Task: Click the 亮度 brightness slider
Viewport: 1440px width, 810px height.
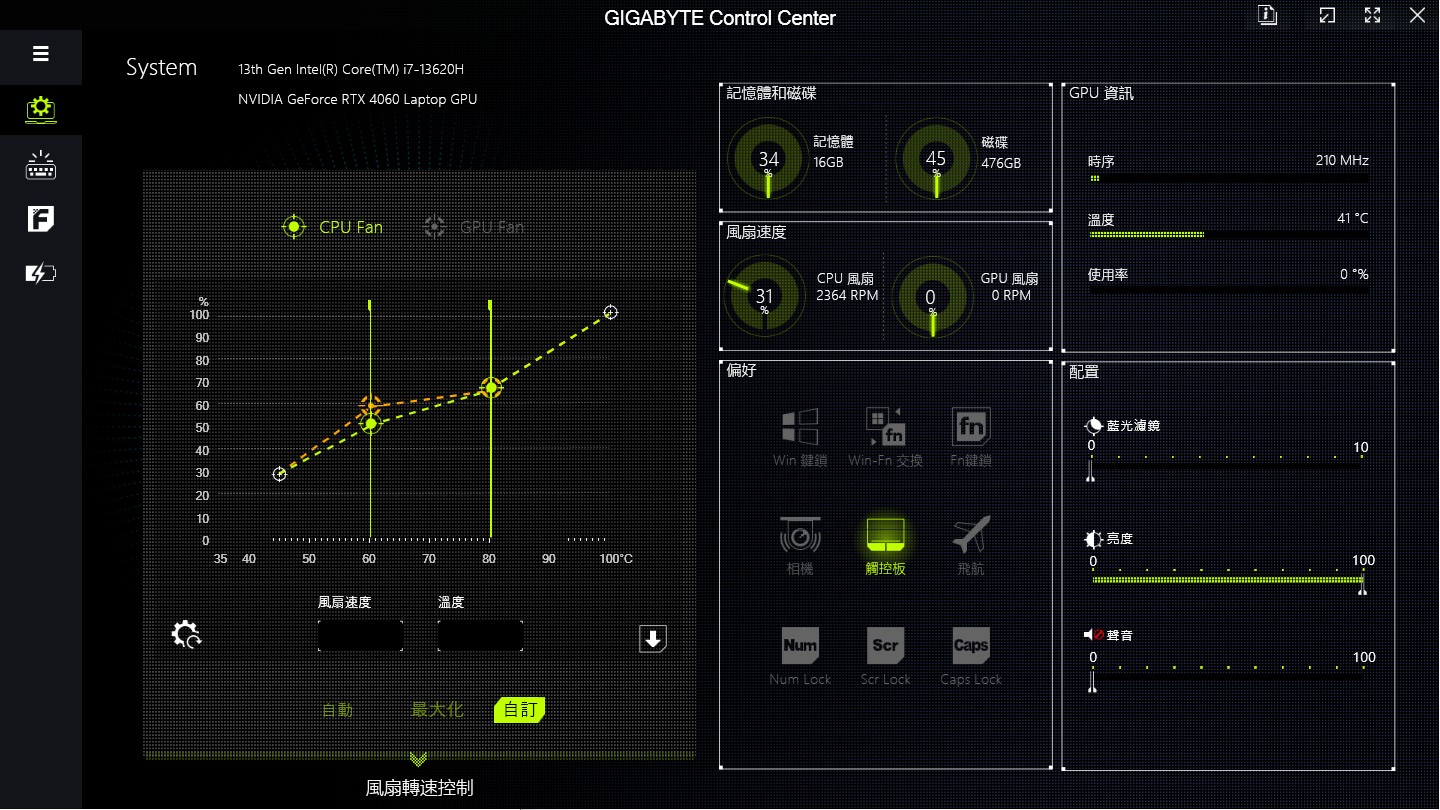Action: [1227, 579]
